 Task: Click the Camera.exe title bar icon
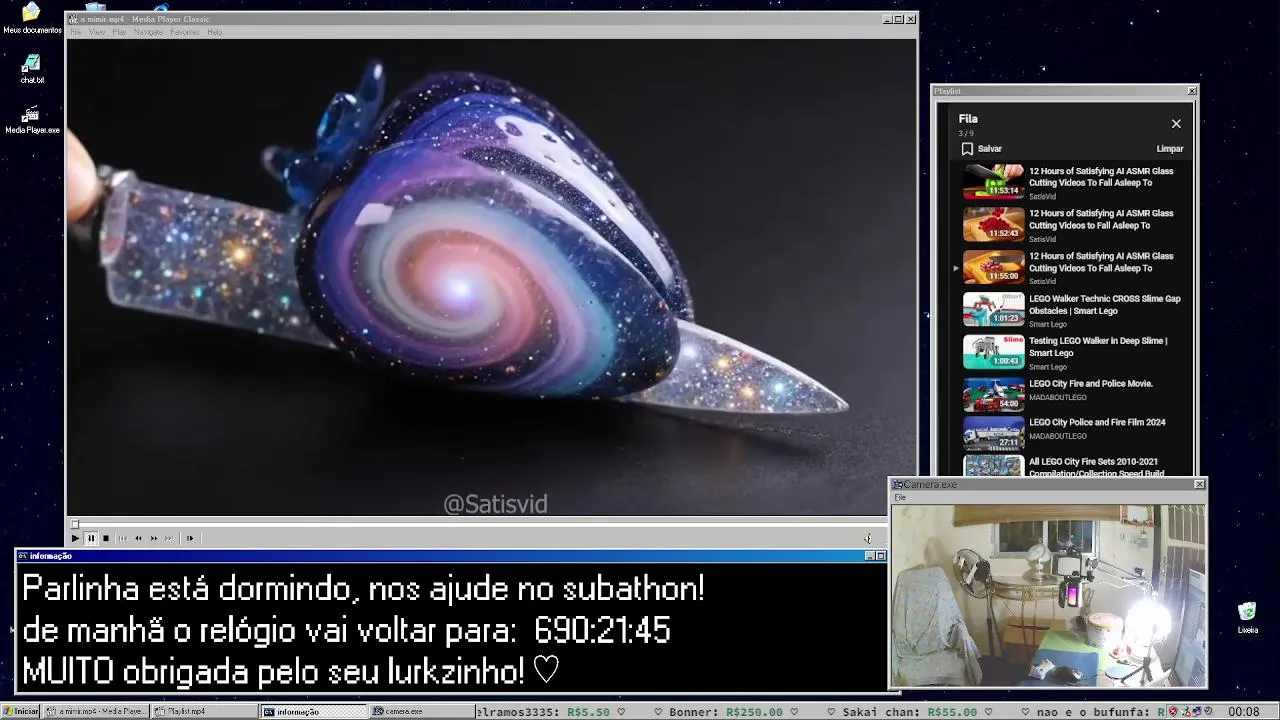tap(897, 484)
